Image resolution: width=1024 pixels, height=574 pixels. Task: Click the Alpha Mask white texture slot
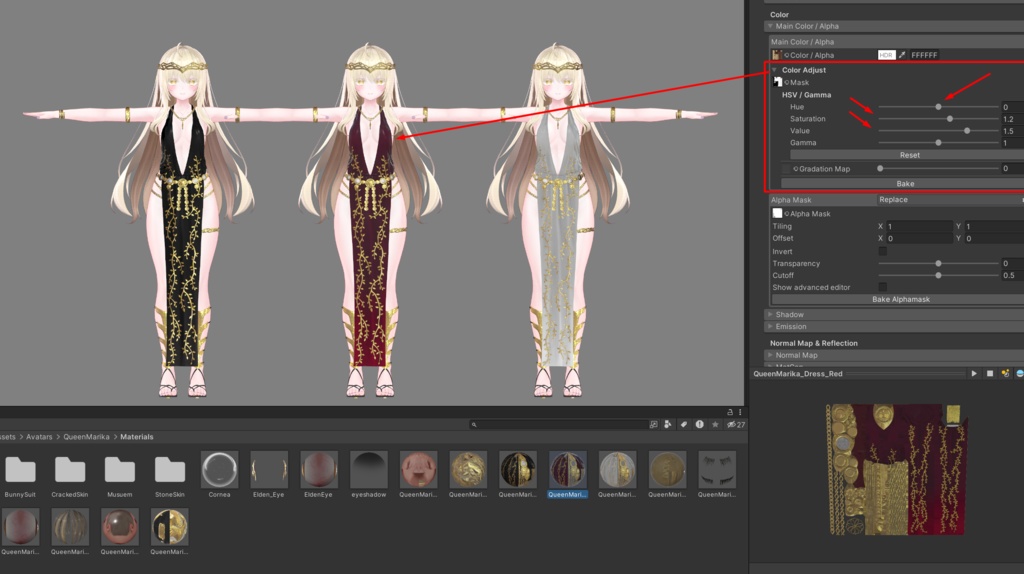point(777,214)
